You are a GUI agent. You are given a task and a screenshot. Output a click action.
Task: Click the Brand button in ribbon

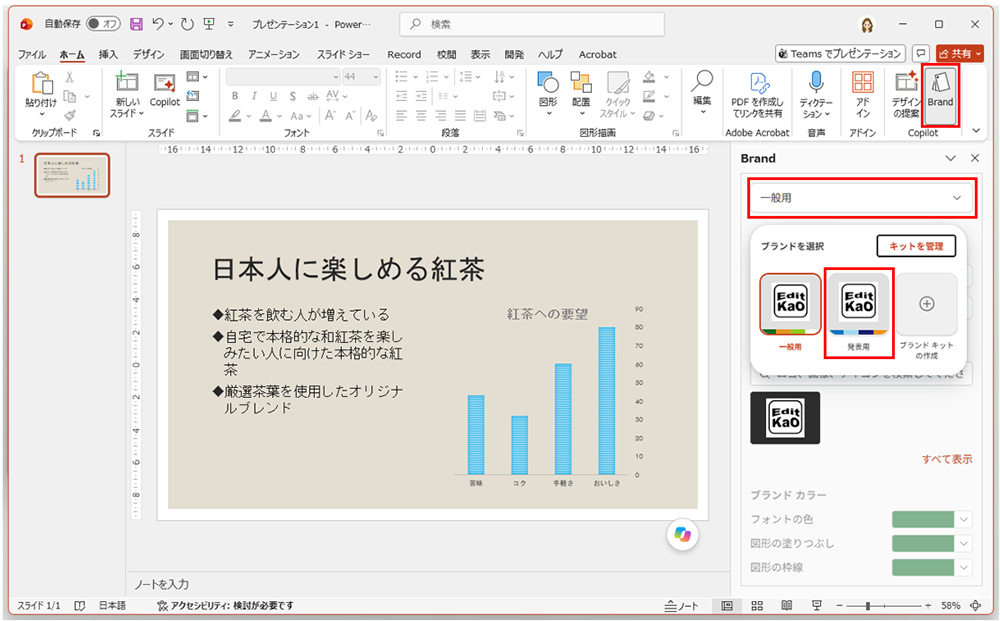tap(940, 94)
